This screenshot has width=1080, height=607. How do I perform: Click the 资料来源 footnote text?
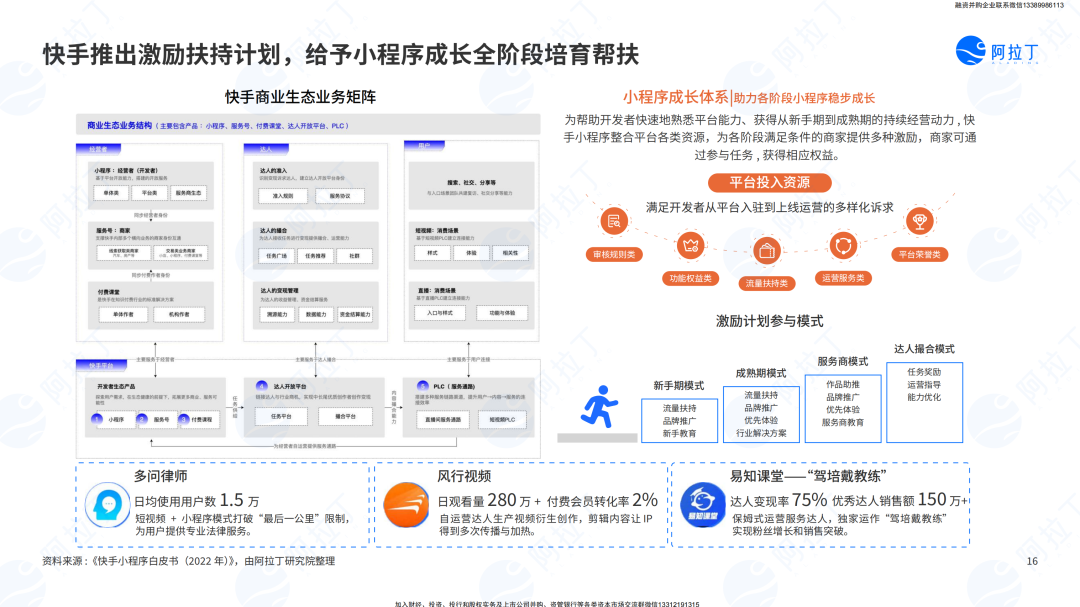(x=189, y=561)
